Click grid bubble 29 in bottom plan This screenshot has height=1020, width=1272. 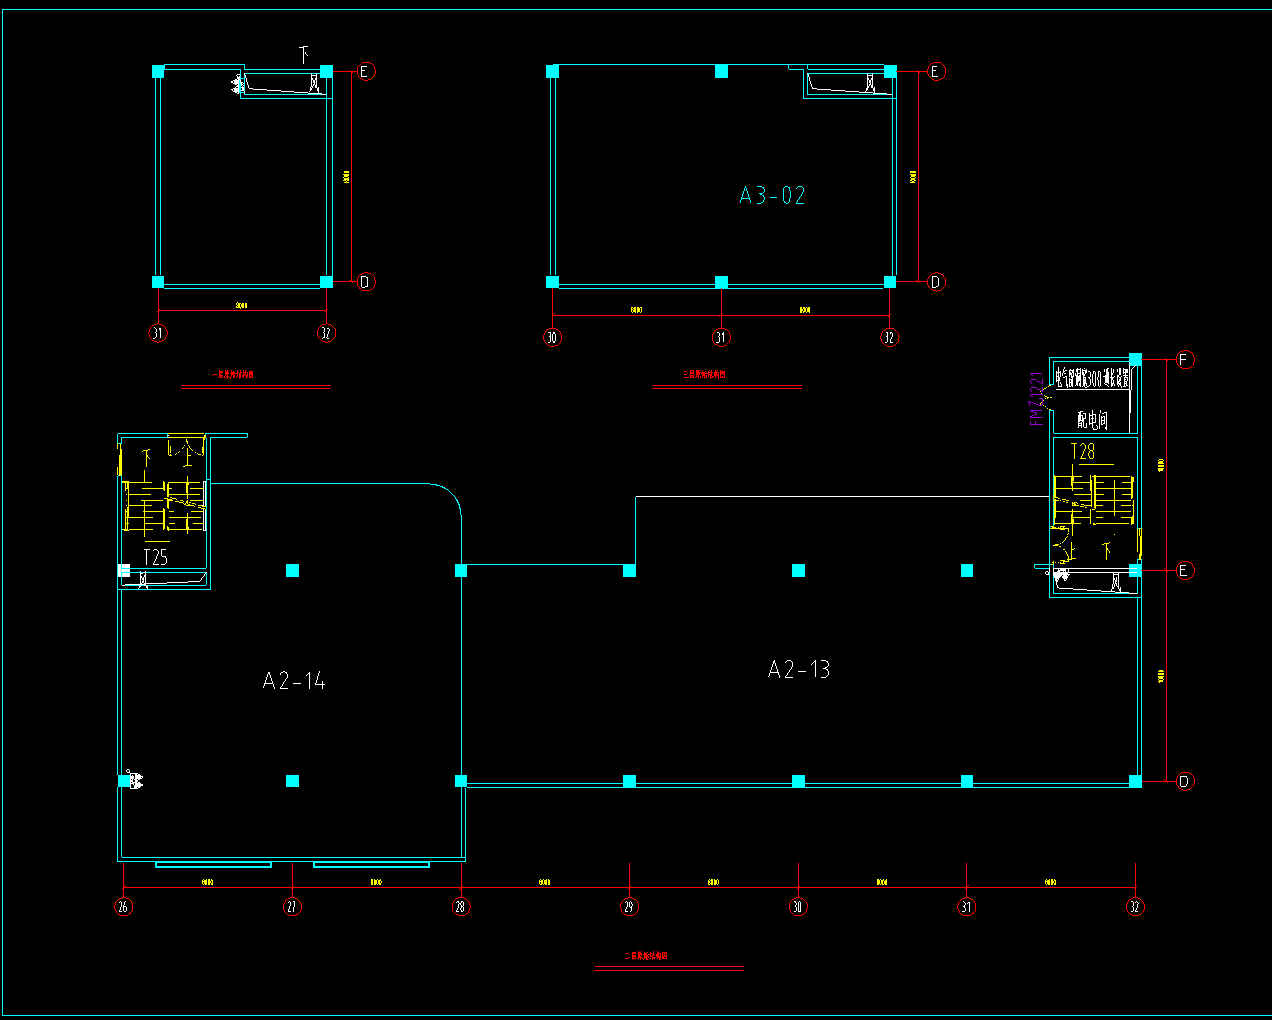629,907
